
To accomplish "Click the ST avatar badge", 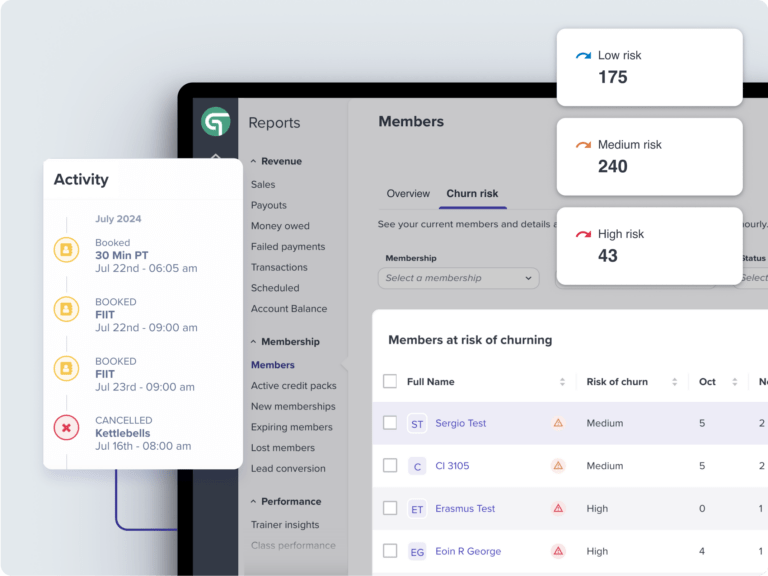I will (417, 424).
